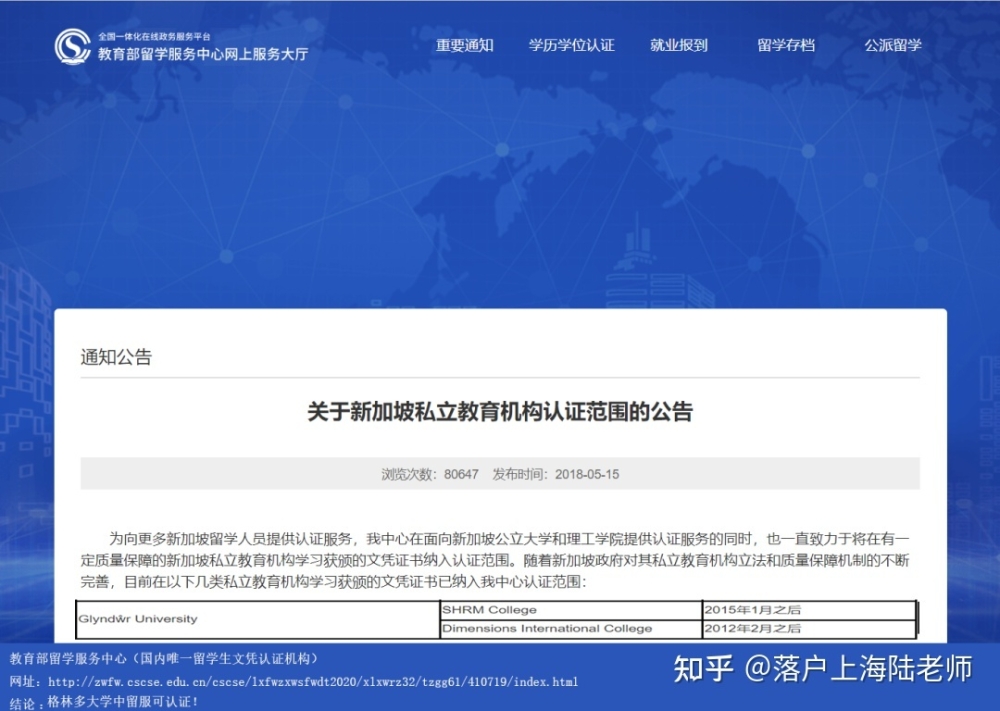Click the SHRM College table cell
The width and height of the screenshot is (1000, 711).
[571, 610]
